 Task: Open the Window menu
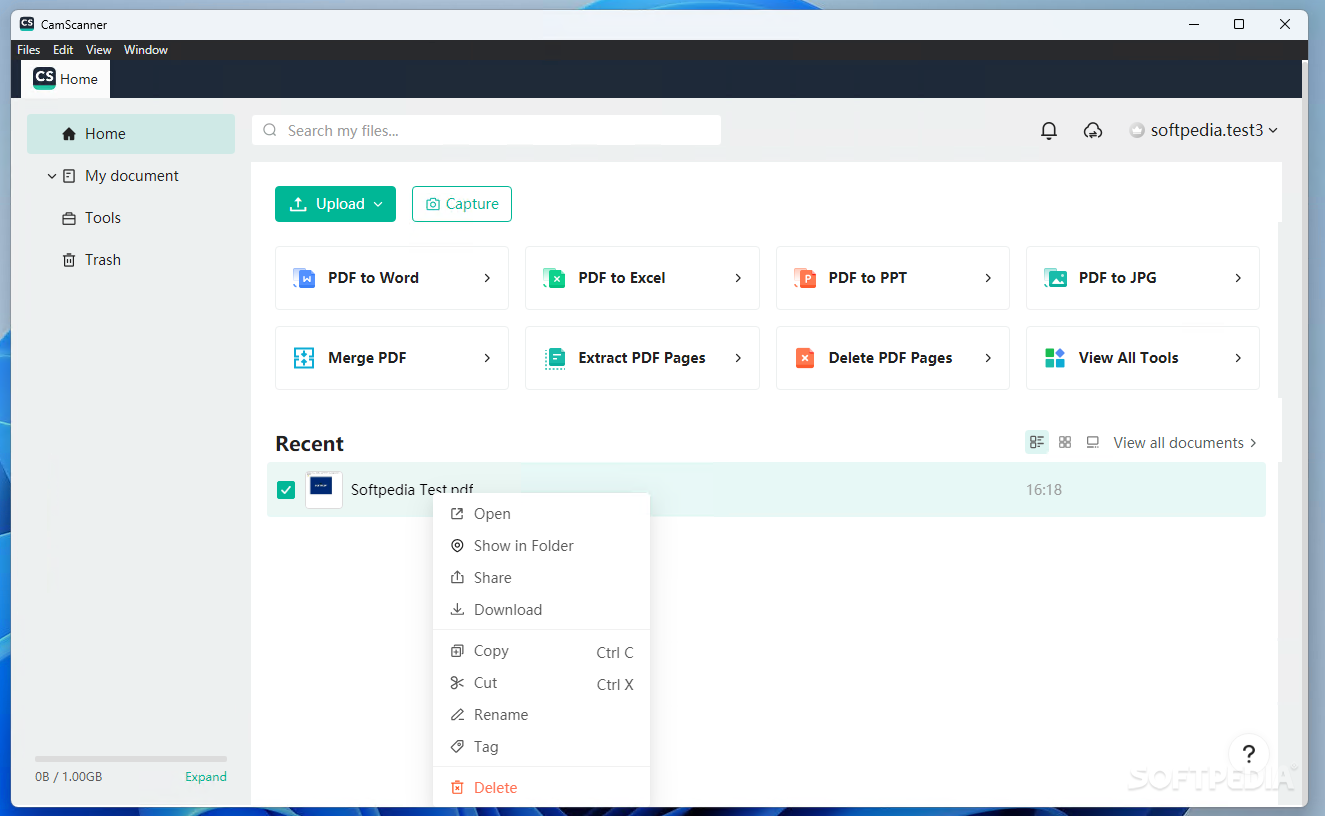click(x=146, y=50)
